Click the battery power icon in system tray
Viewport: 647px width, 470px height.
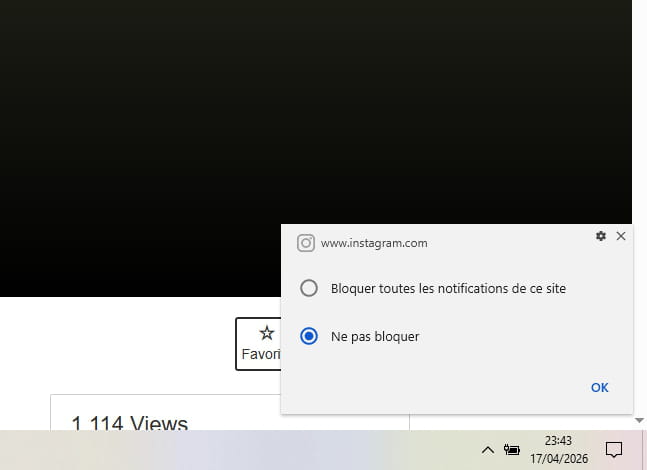point(512,450)
